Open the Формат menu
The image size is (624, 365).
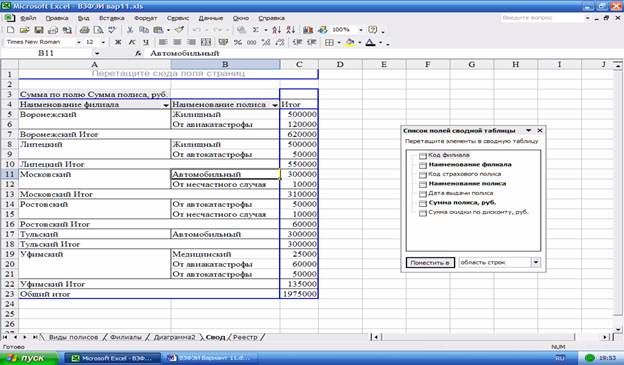coord(146,18)
